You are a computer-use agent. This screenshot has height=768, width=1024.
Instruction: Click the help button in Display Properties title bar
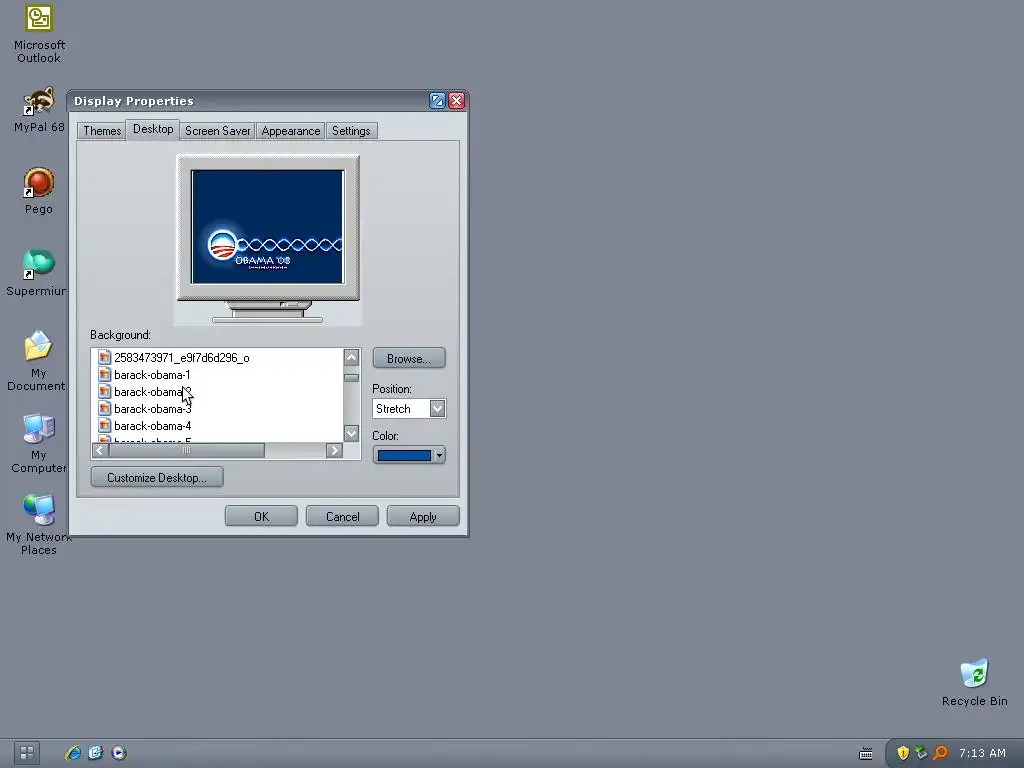coord(437,101)
